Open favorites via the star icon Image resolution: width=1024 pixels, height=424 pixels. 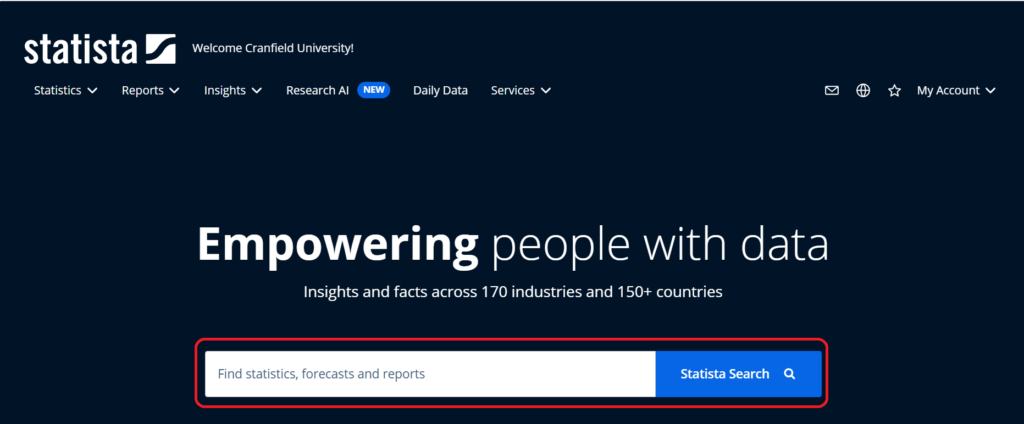(894, 91)
